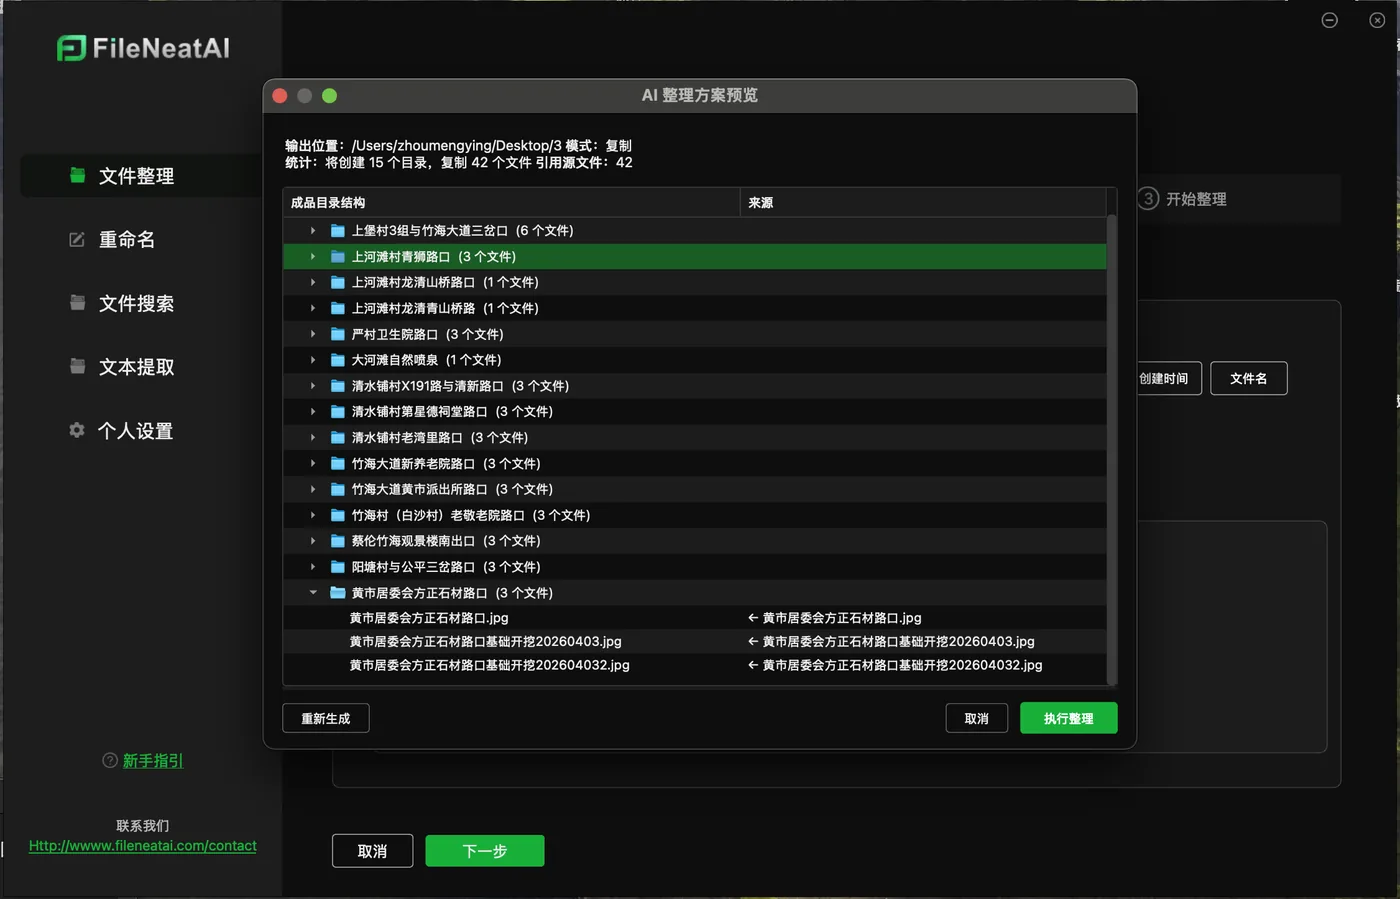Click folder icon of 上河滩村龙清山桥路口

point(338,283)
